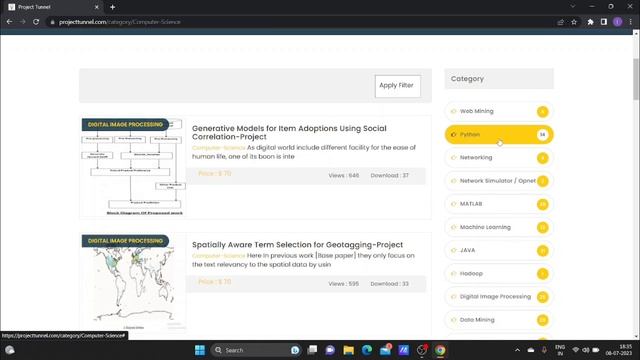This screenshot has height=360, width=640.
Task: Switch to Chrome on taskbar
Action: [440, 350]
